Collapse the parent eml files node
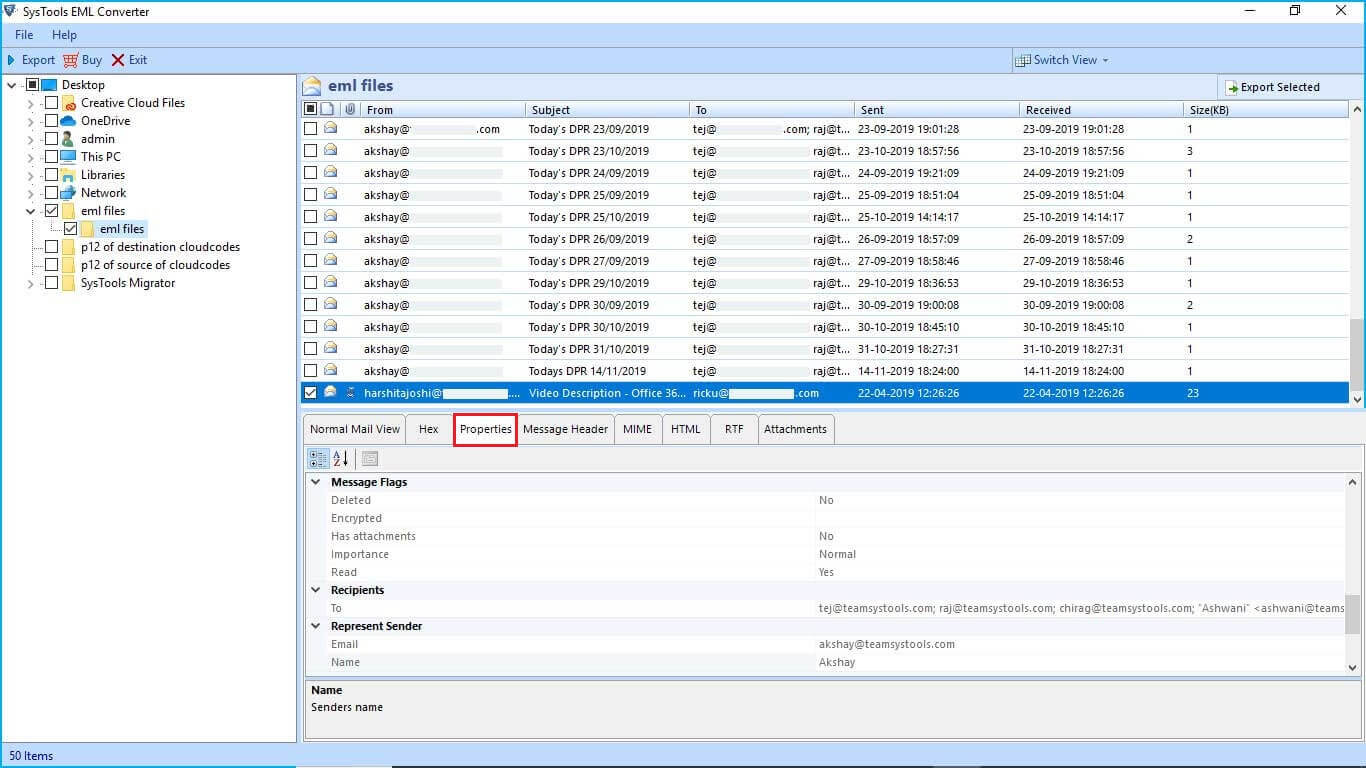The width and height of the screenshot is (1366, 768). pyautogui.click(x=31, y=211)
